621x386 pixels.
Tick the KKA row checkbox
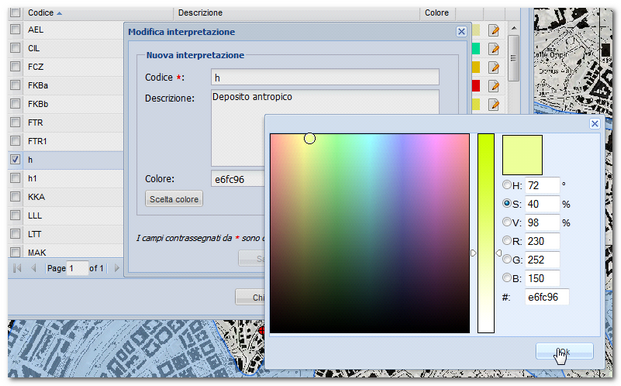15,196
